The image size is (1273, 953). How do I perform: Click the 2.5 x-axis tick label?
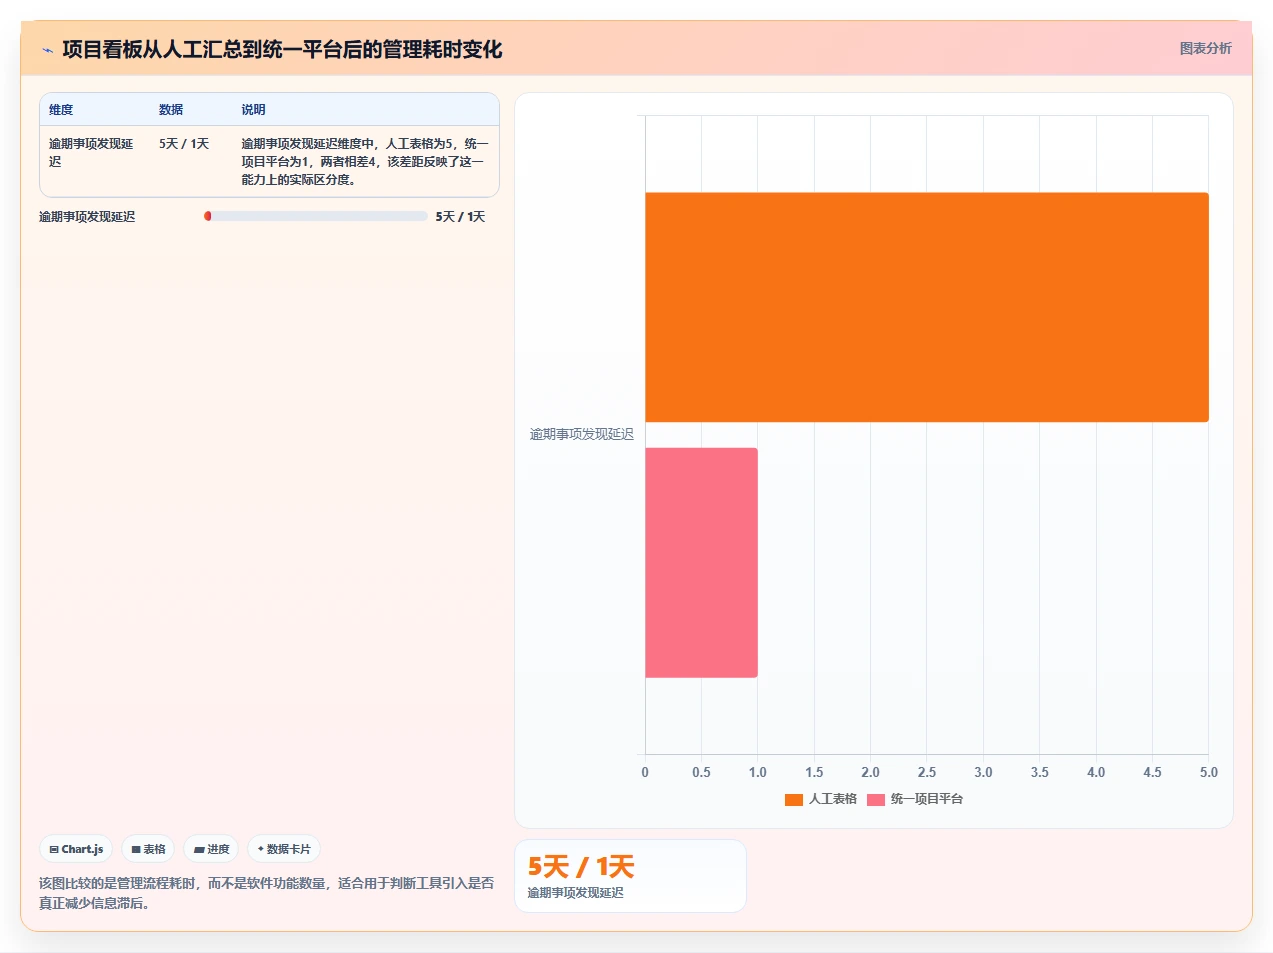pos(927,772)
